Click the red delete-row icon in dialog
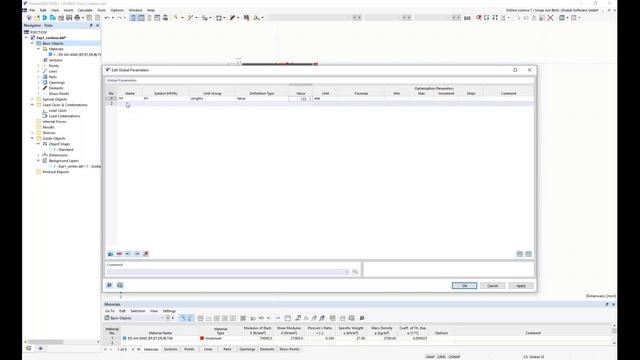 click(119, 254)
